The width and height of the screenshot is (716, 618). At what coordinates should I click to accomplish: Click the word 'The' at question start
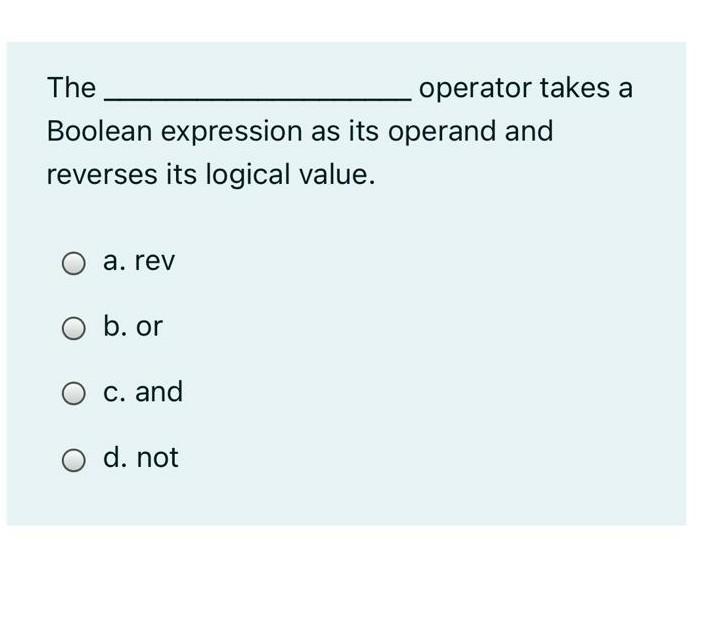(72, 87)
